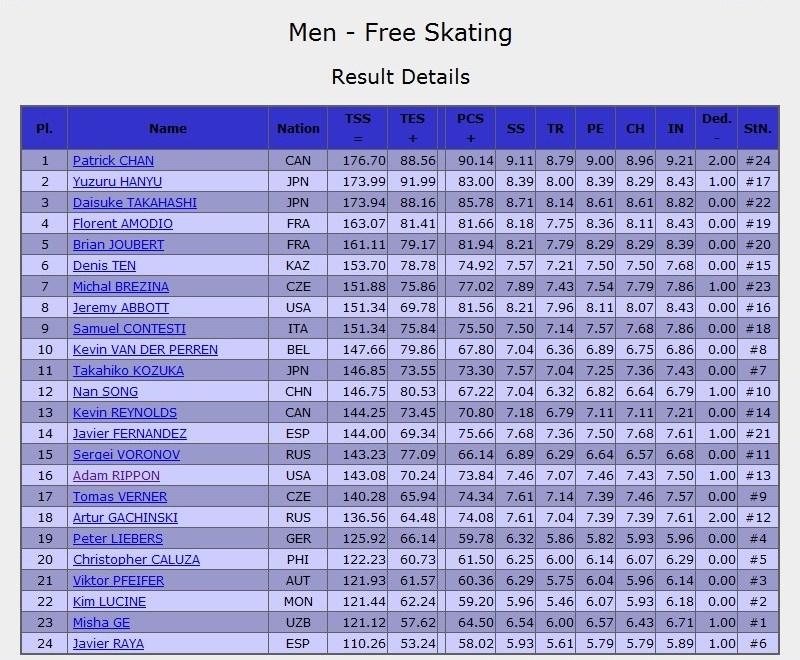The image size is (800, 660).
Task: Open Patrick CHAN's result details link
Action: [113, 161]
